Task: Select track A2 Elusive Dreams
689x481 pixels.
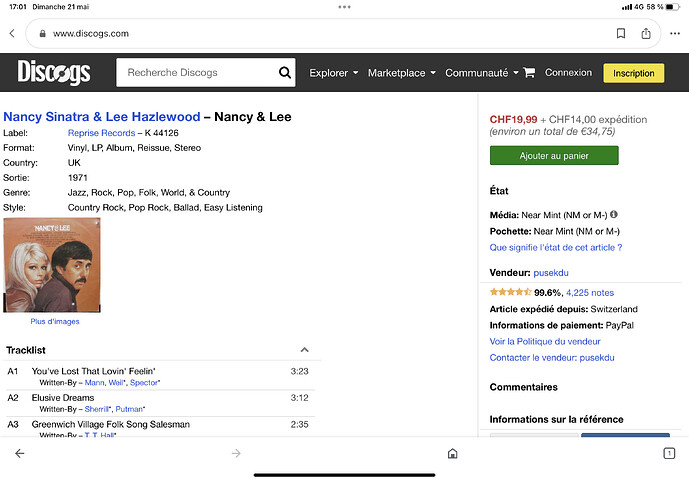Action: 63,398
